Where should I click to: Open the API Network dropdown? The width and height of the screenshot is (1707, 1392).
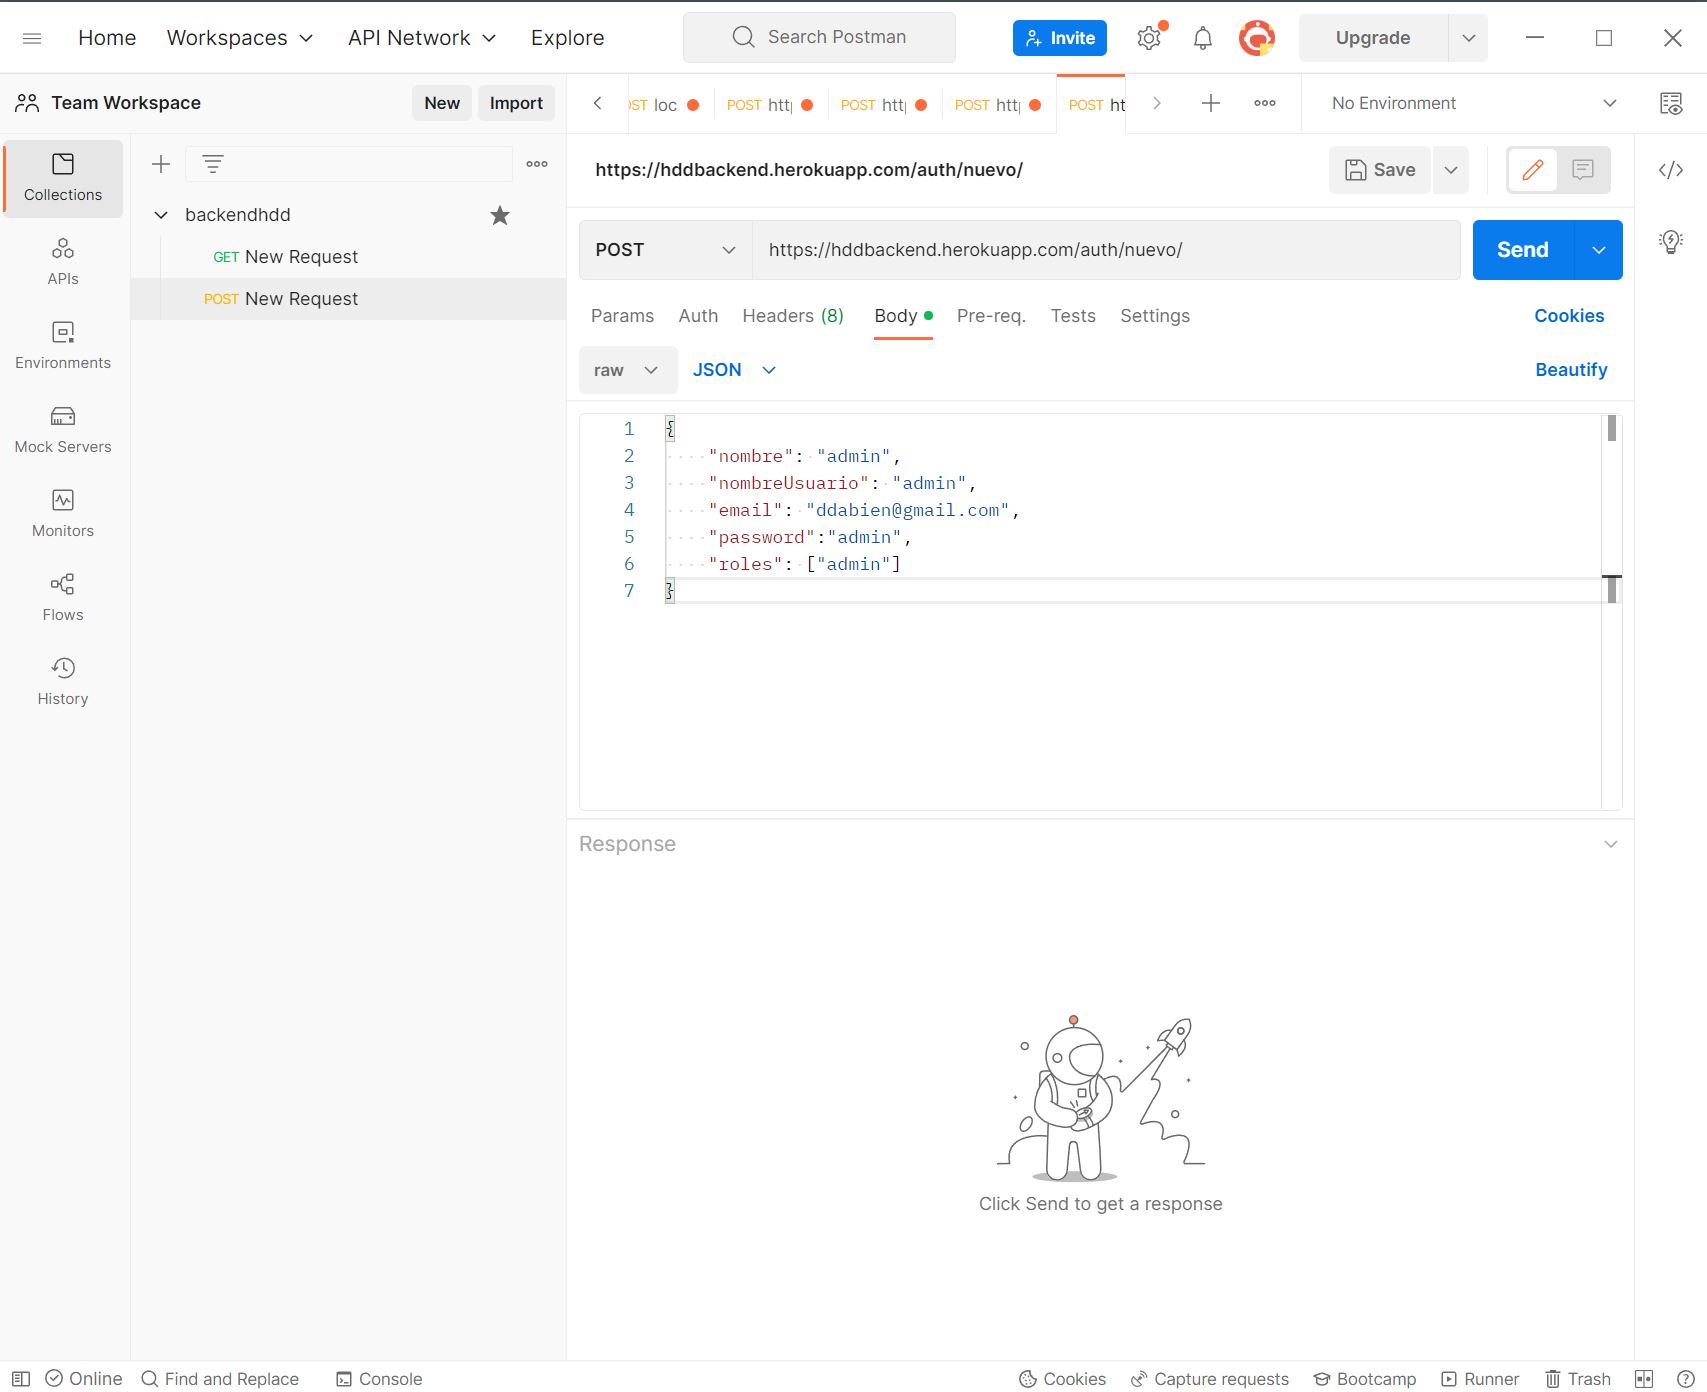(422, 38)
